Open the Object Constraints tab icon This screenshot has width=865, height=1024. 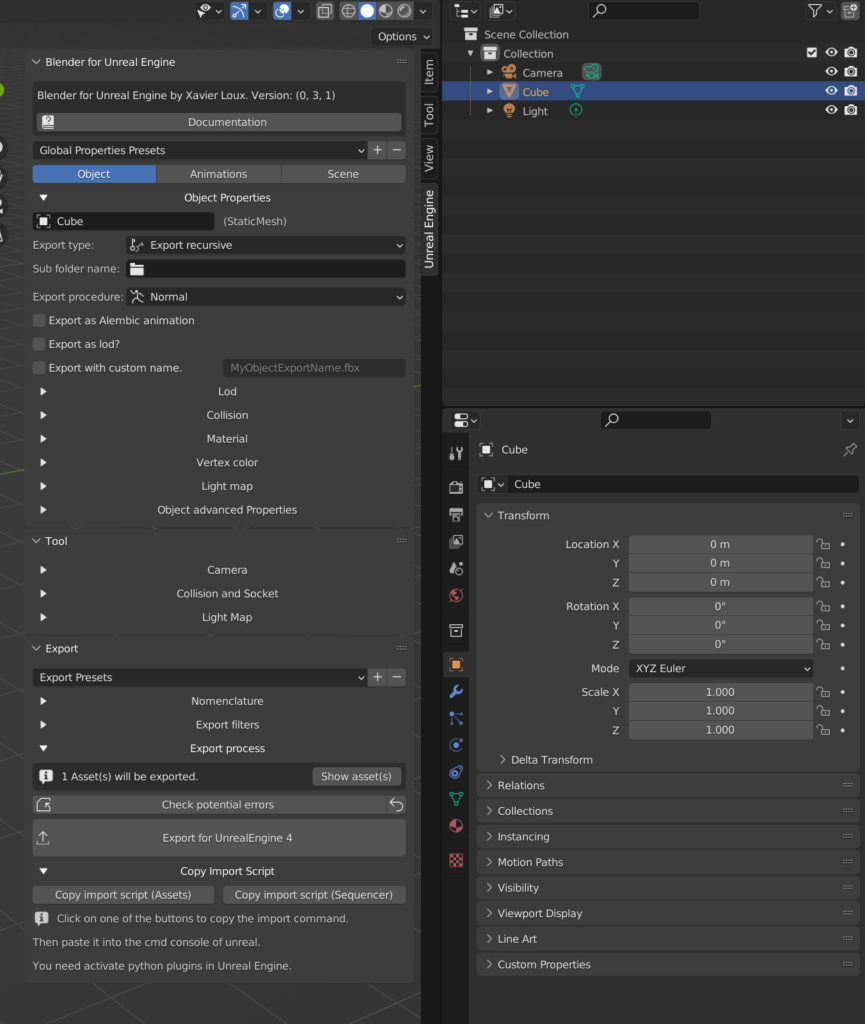pos(456,772)
